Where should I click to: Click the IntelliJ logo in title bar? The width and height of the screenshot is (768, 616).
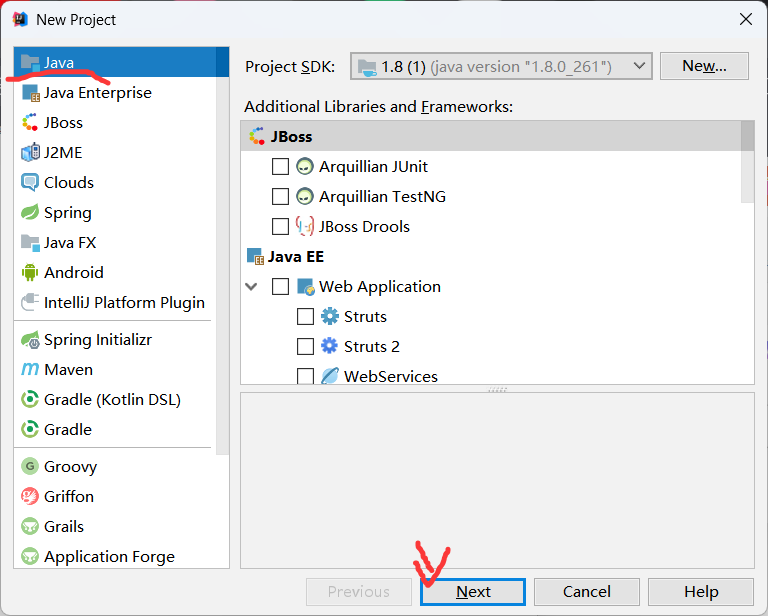point(20,19)
